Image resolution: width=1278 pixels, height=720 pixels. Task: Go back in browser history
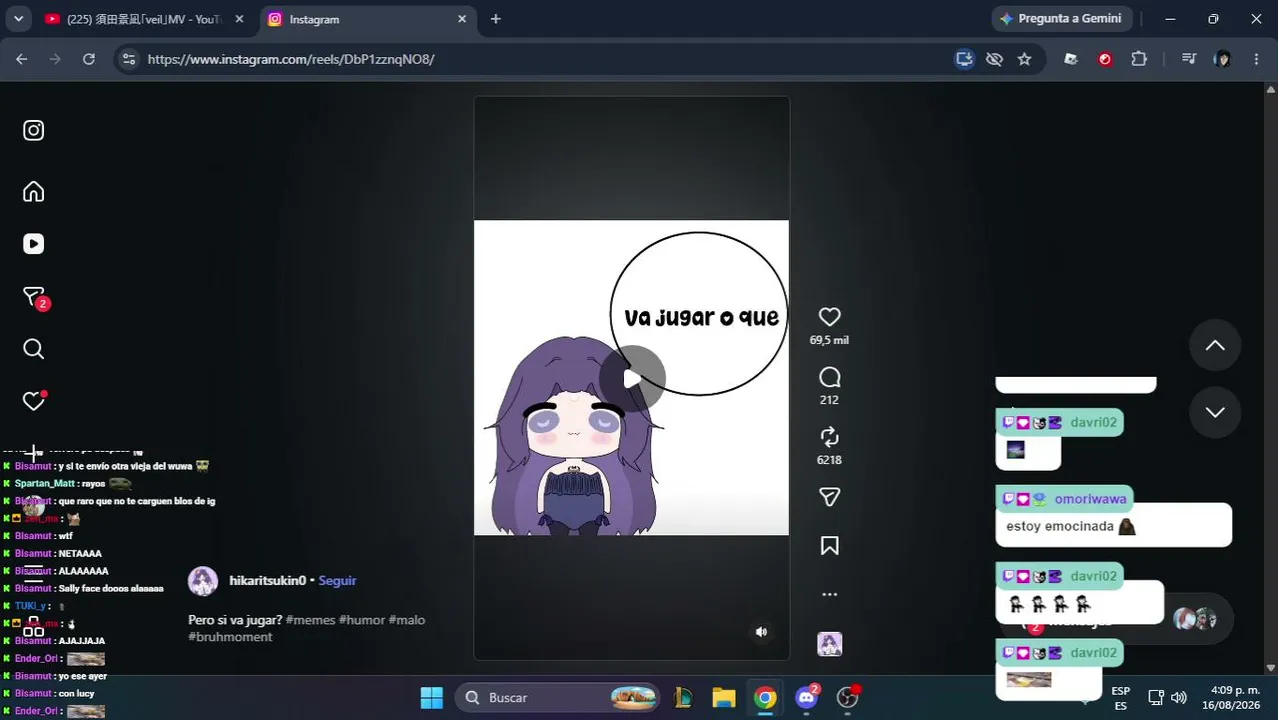coord(21,59)
